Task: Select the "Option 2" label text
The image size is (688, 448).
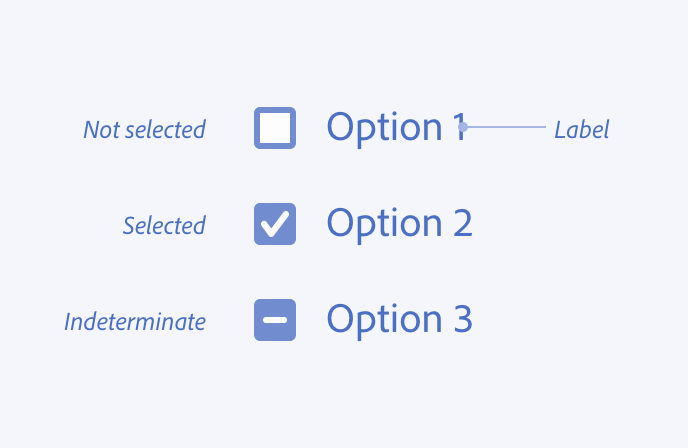Action: (399, 224)
